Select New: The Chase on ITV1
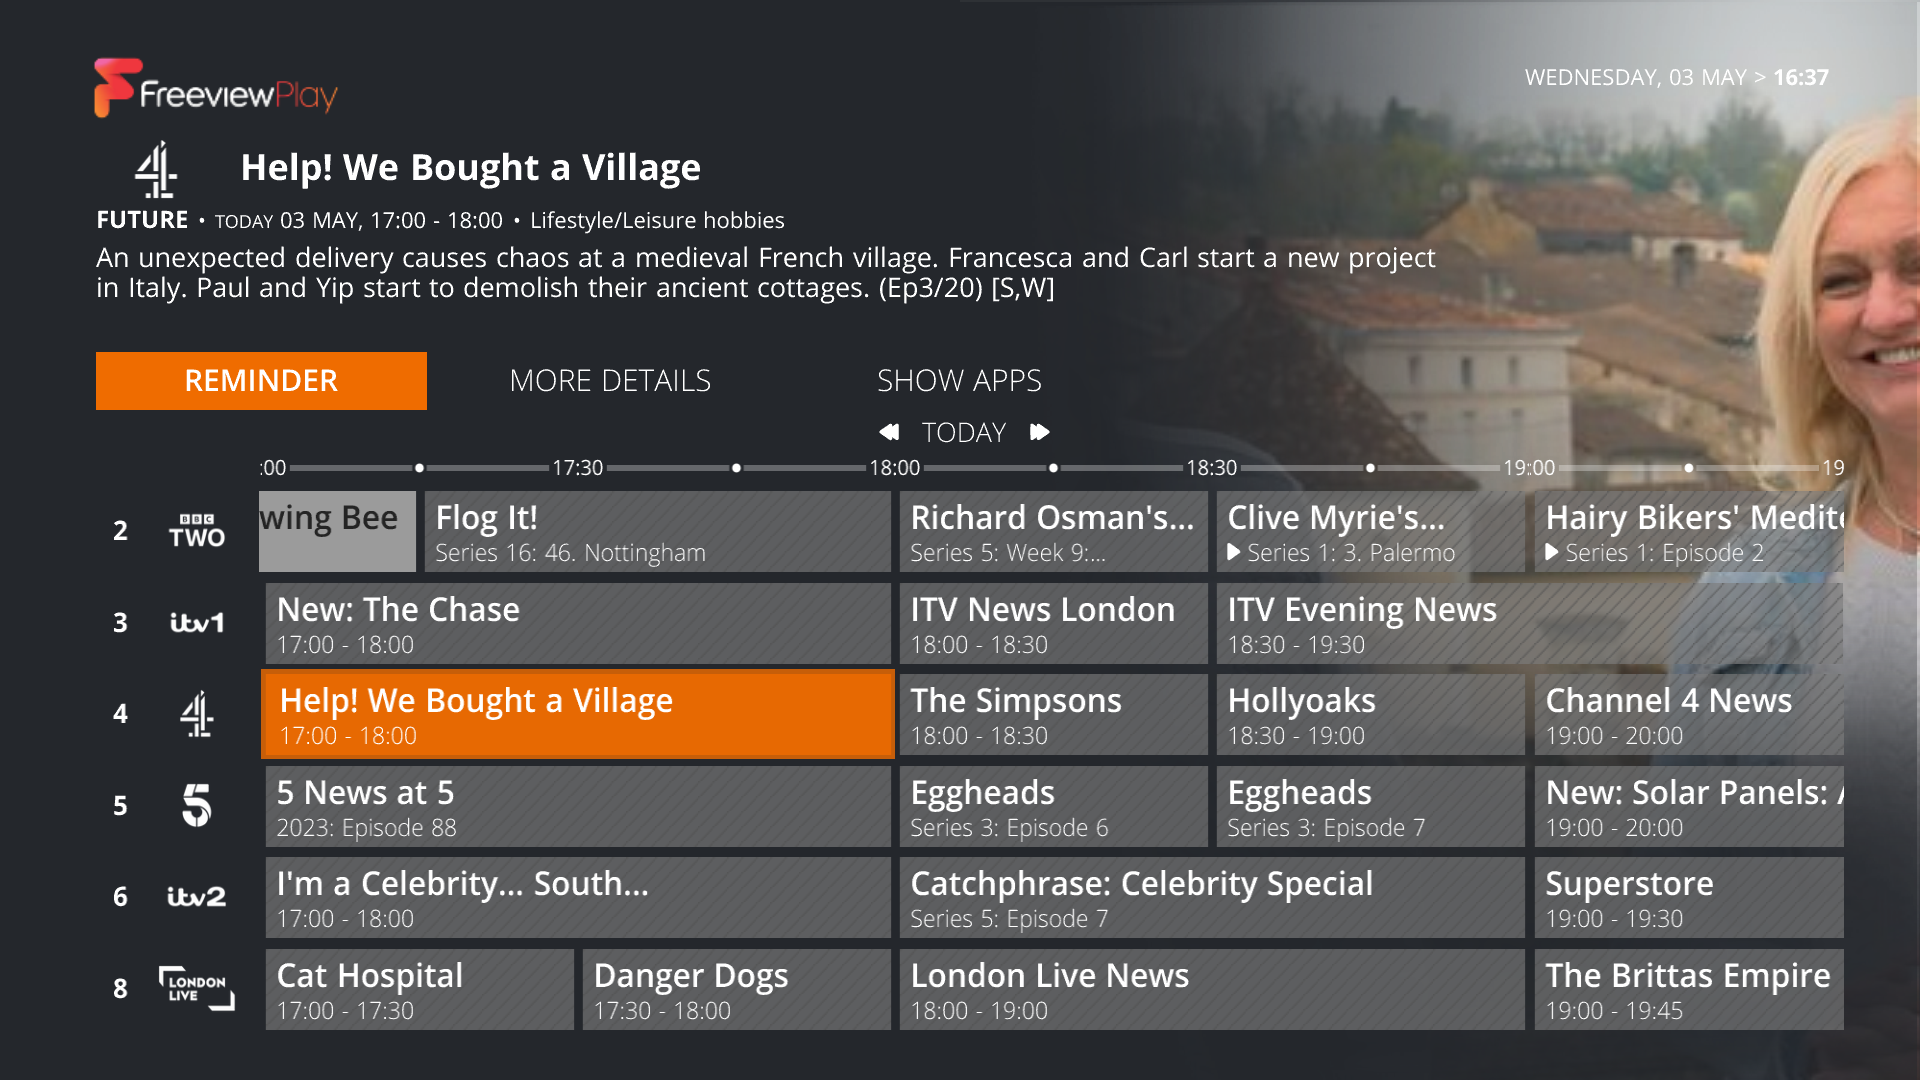1920x1080 pixels. (x=578, y=623)
